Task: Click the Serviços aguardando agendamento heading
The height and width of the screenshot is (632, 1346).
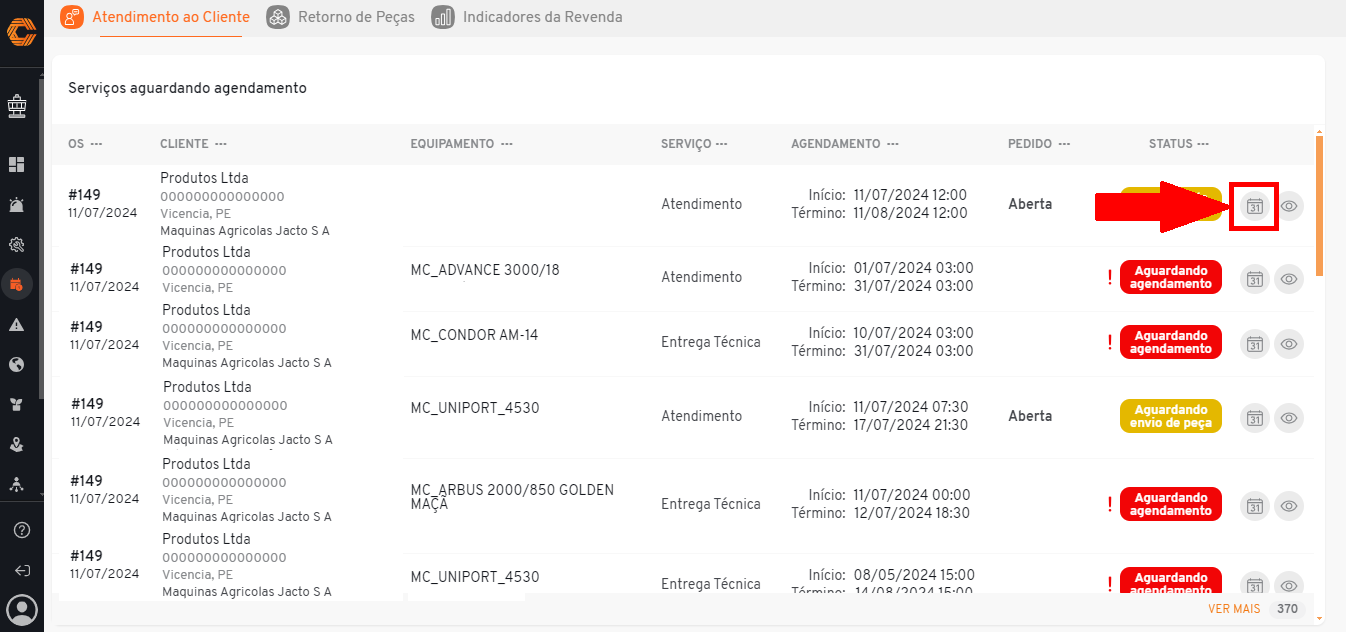Action: point(187,88)
